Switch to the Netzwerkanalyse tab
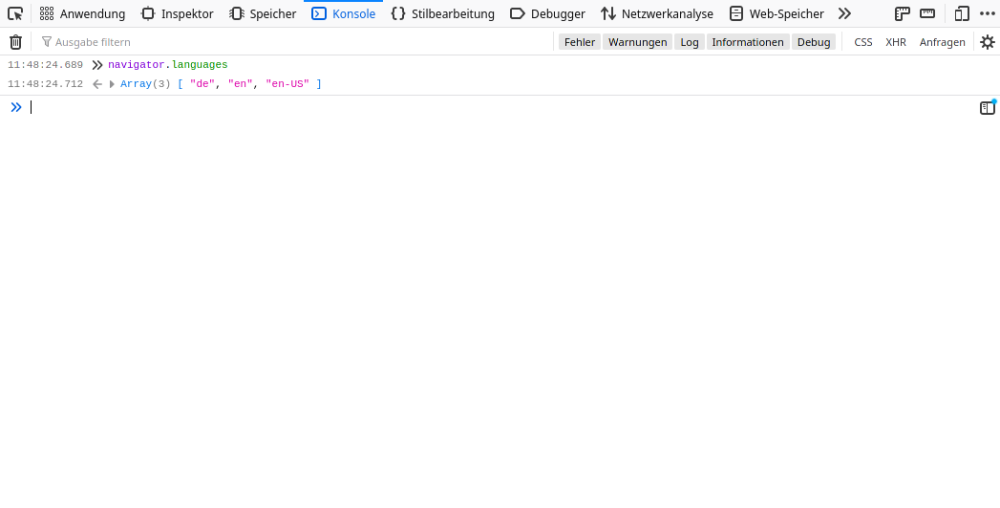This screenshot has width=1000, height=508. 656,14
